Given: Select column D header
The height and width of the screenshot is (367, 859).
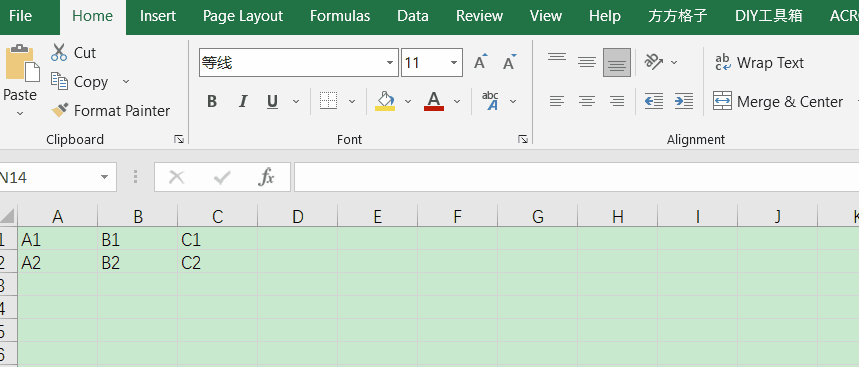Looking at the screenshot, I should [x=297, y=217].
